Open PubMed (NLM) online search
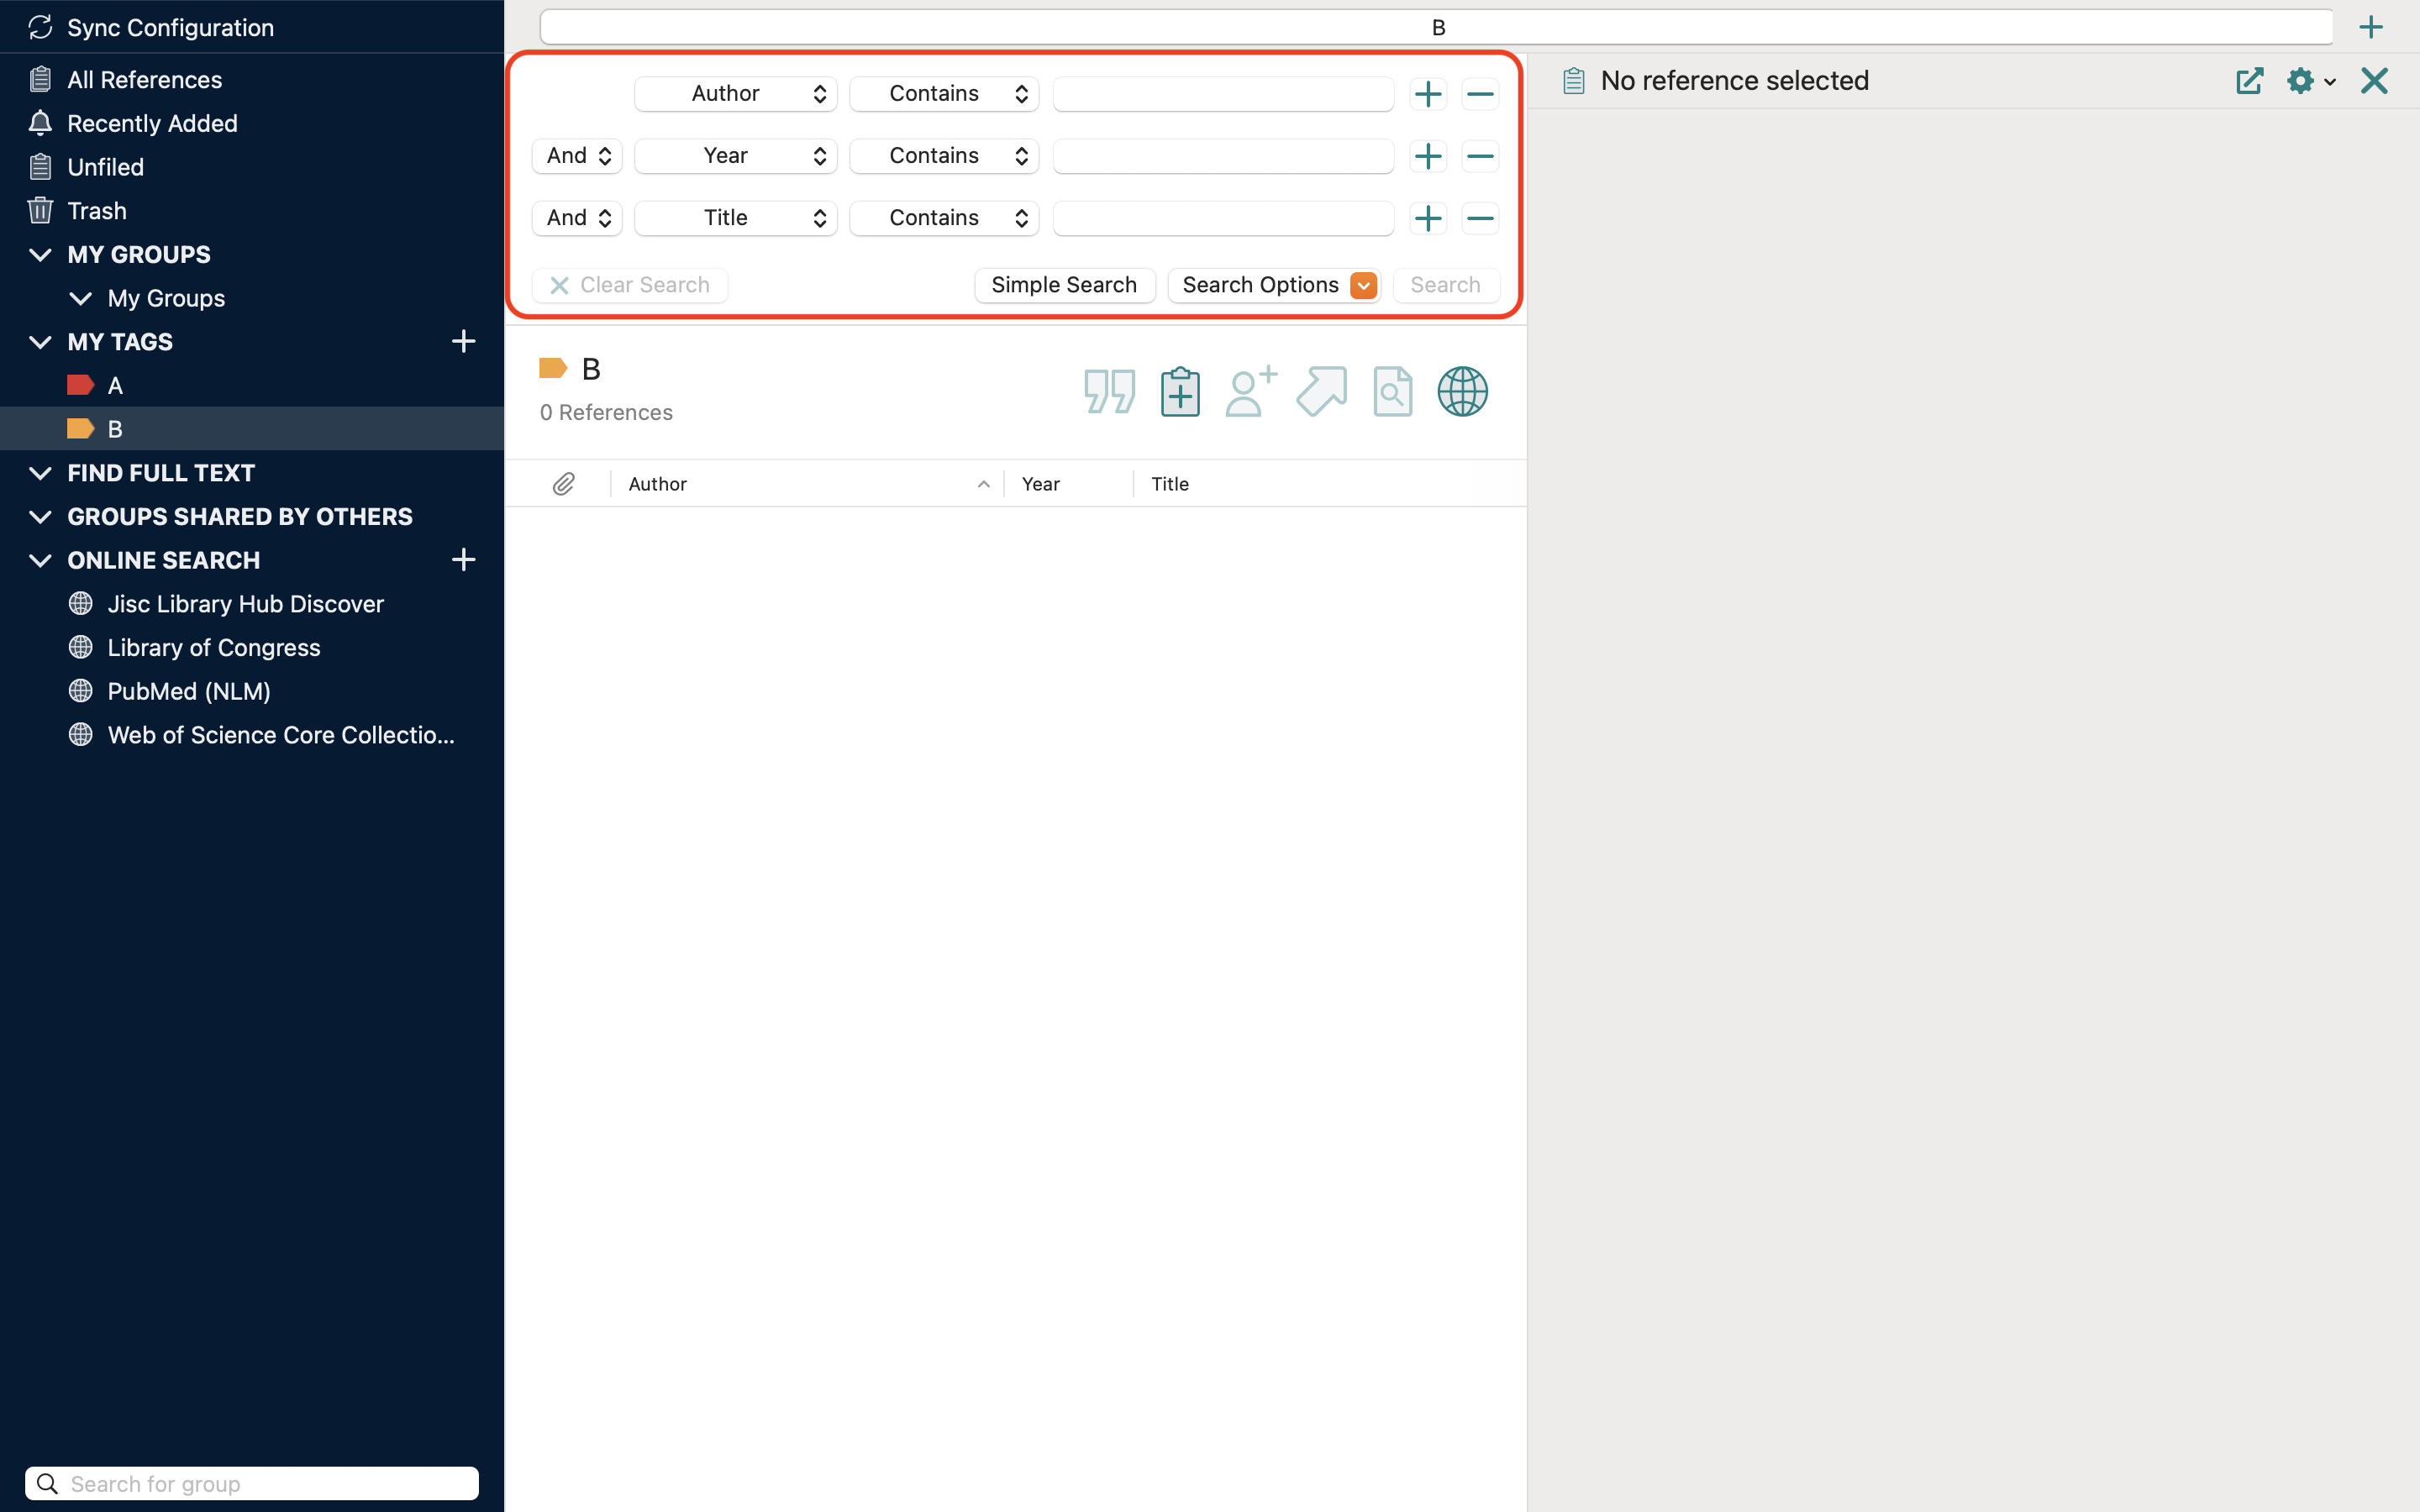2420x1512 pixels. [x=189, y=691]
